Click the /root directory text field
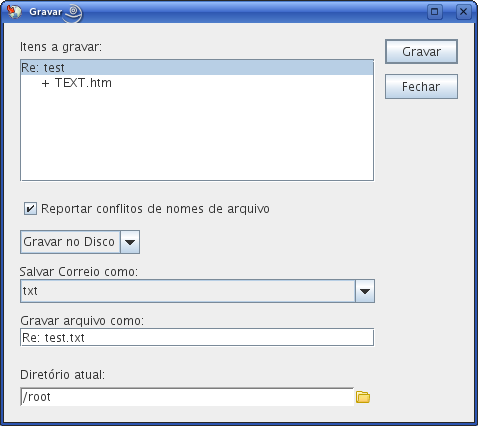Viewport: 478px width, 426px height. pyautogui.click(x=187, y=397)
